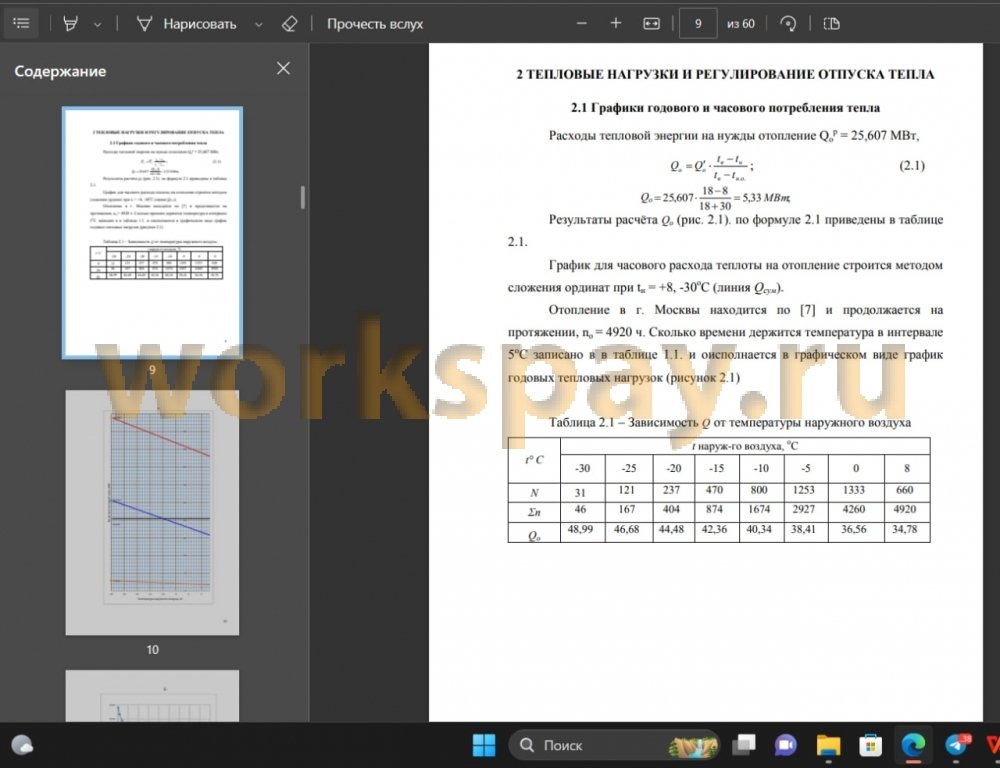Click the chapter heading "2 ТЕПЛОВЫЕ НАГРУЗКИ"
The image size is (1000, 768).
tap(725, 75)
